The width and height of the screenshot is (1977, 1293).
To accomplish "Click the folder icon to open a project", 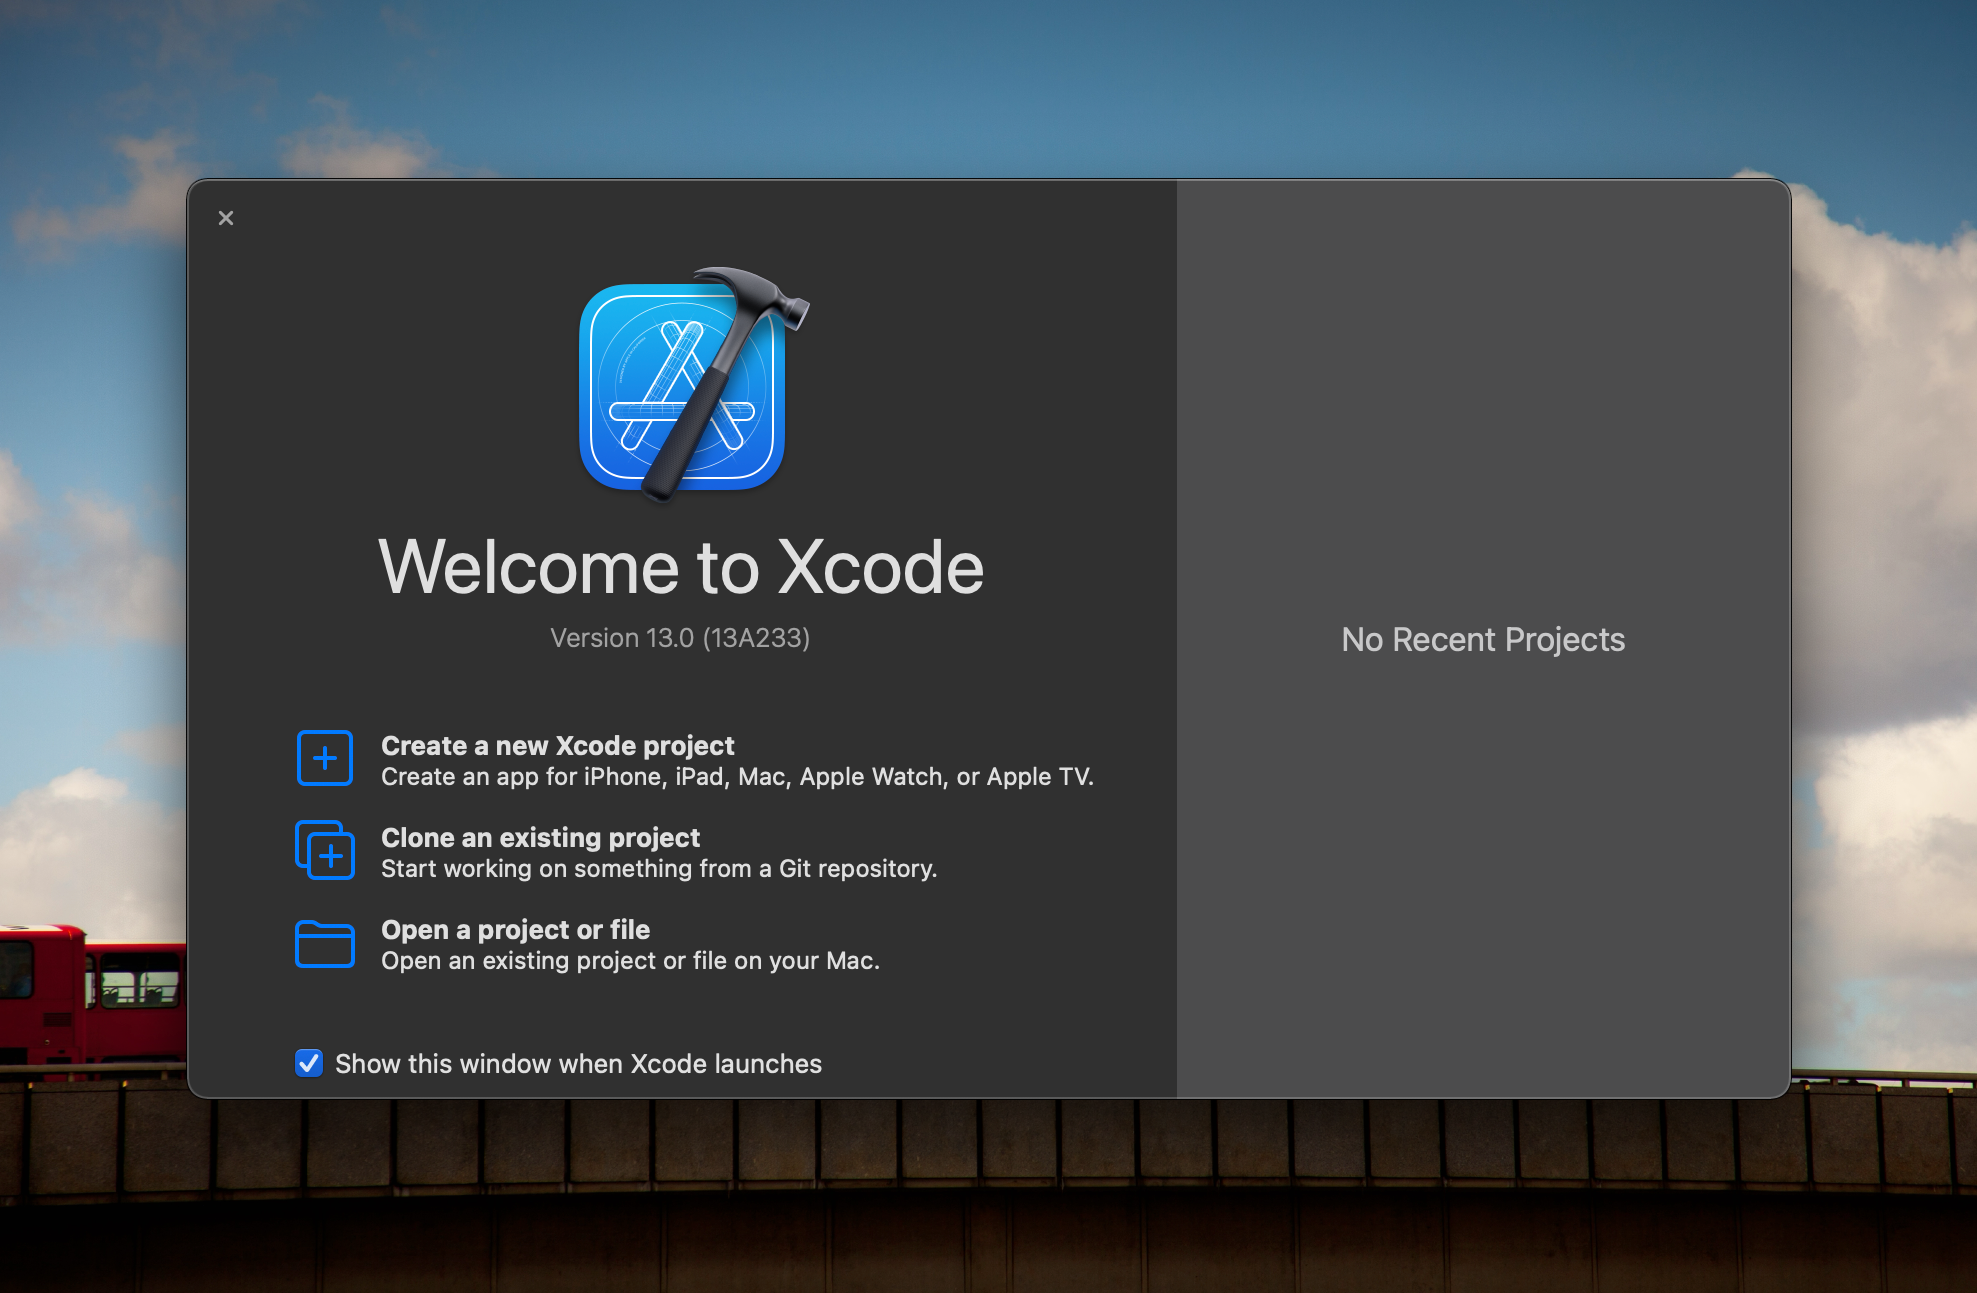I will tap(325, 943).
